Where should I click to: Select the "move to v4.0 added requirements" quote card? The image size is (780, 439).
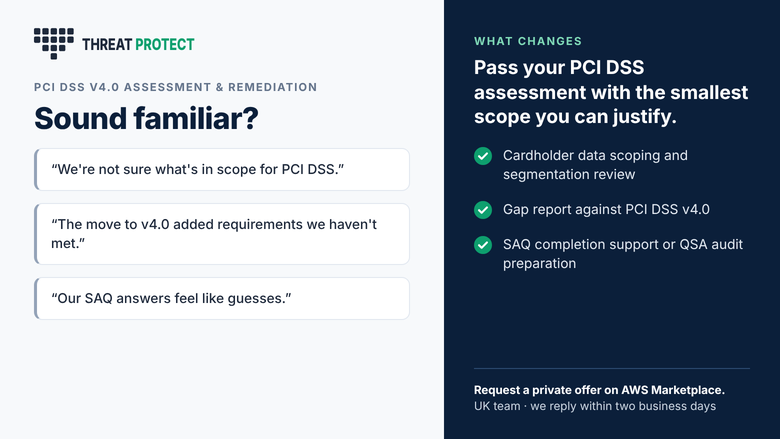(x=222, y=234)
